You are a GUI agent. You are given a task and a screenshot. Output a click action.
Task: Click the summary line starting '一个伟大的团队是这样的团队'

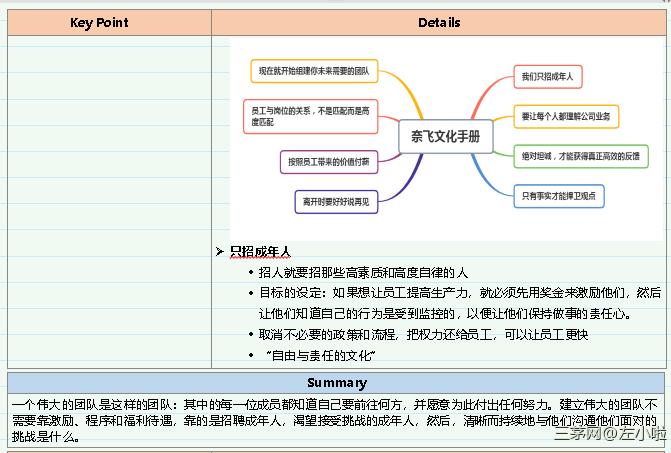334,404
